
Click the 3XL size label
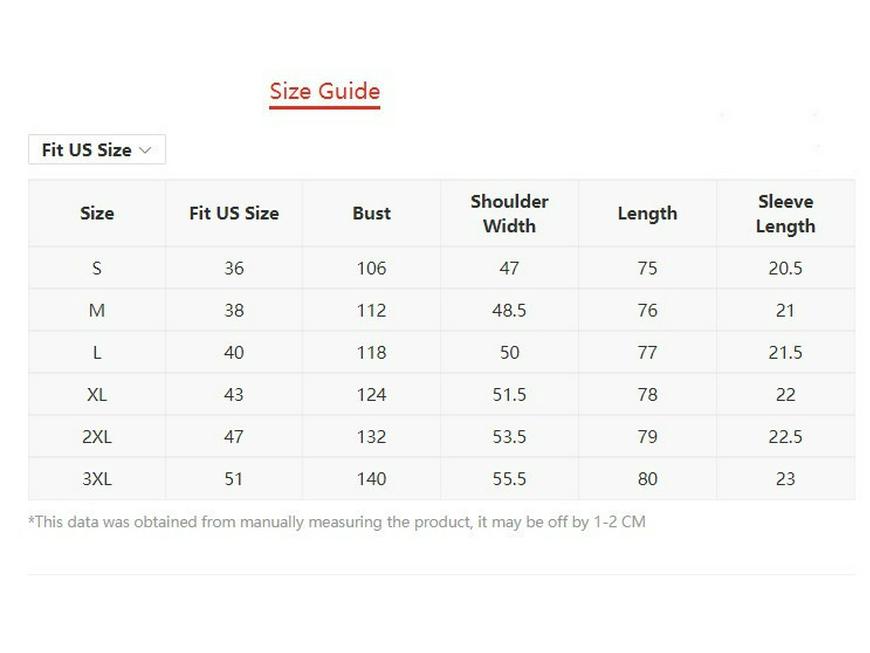point(97,478)
